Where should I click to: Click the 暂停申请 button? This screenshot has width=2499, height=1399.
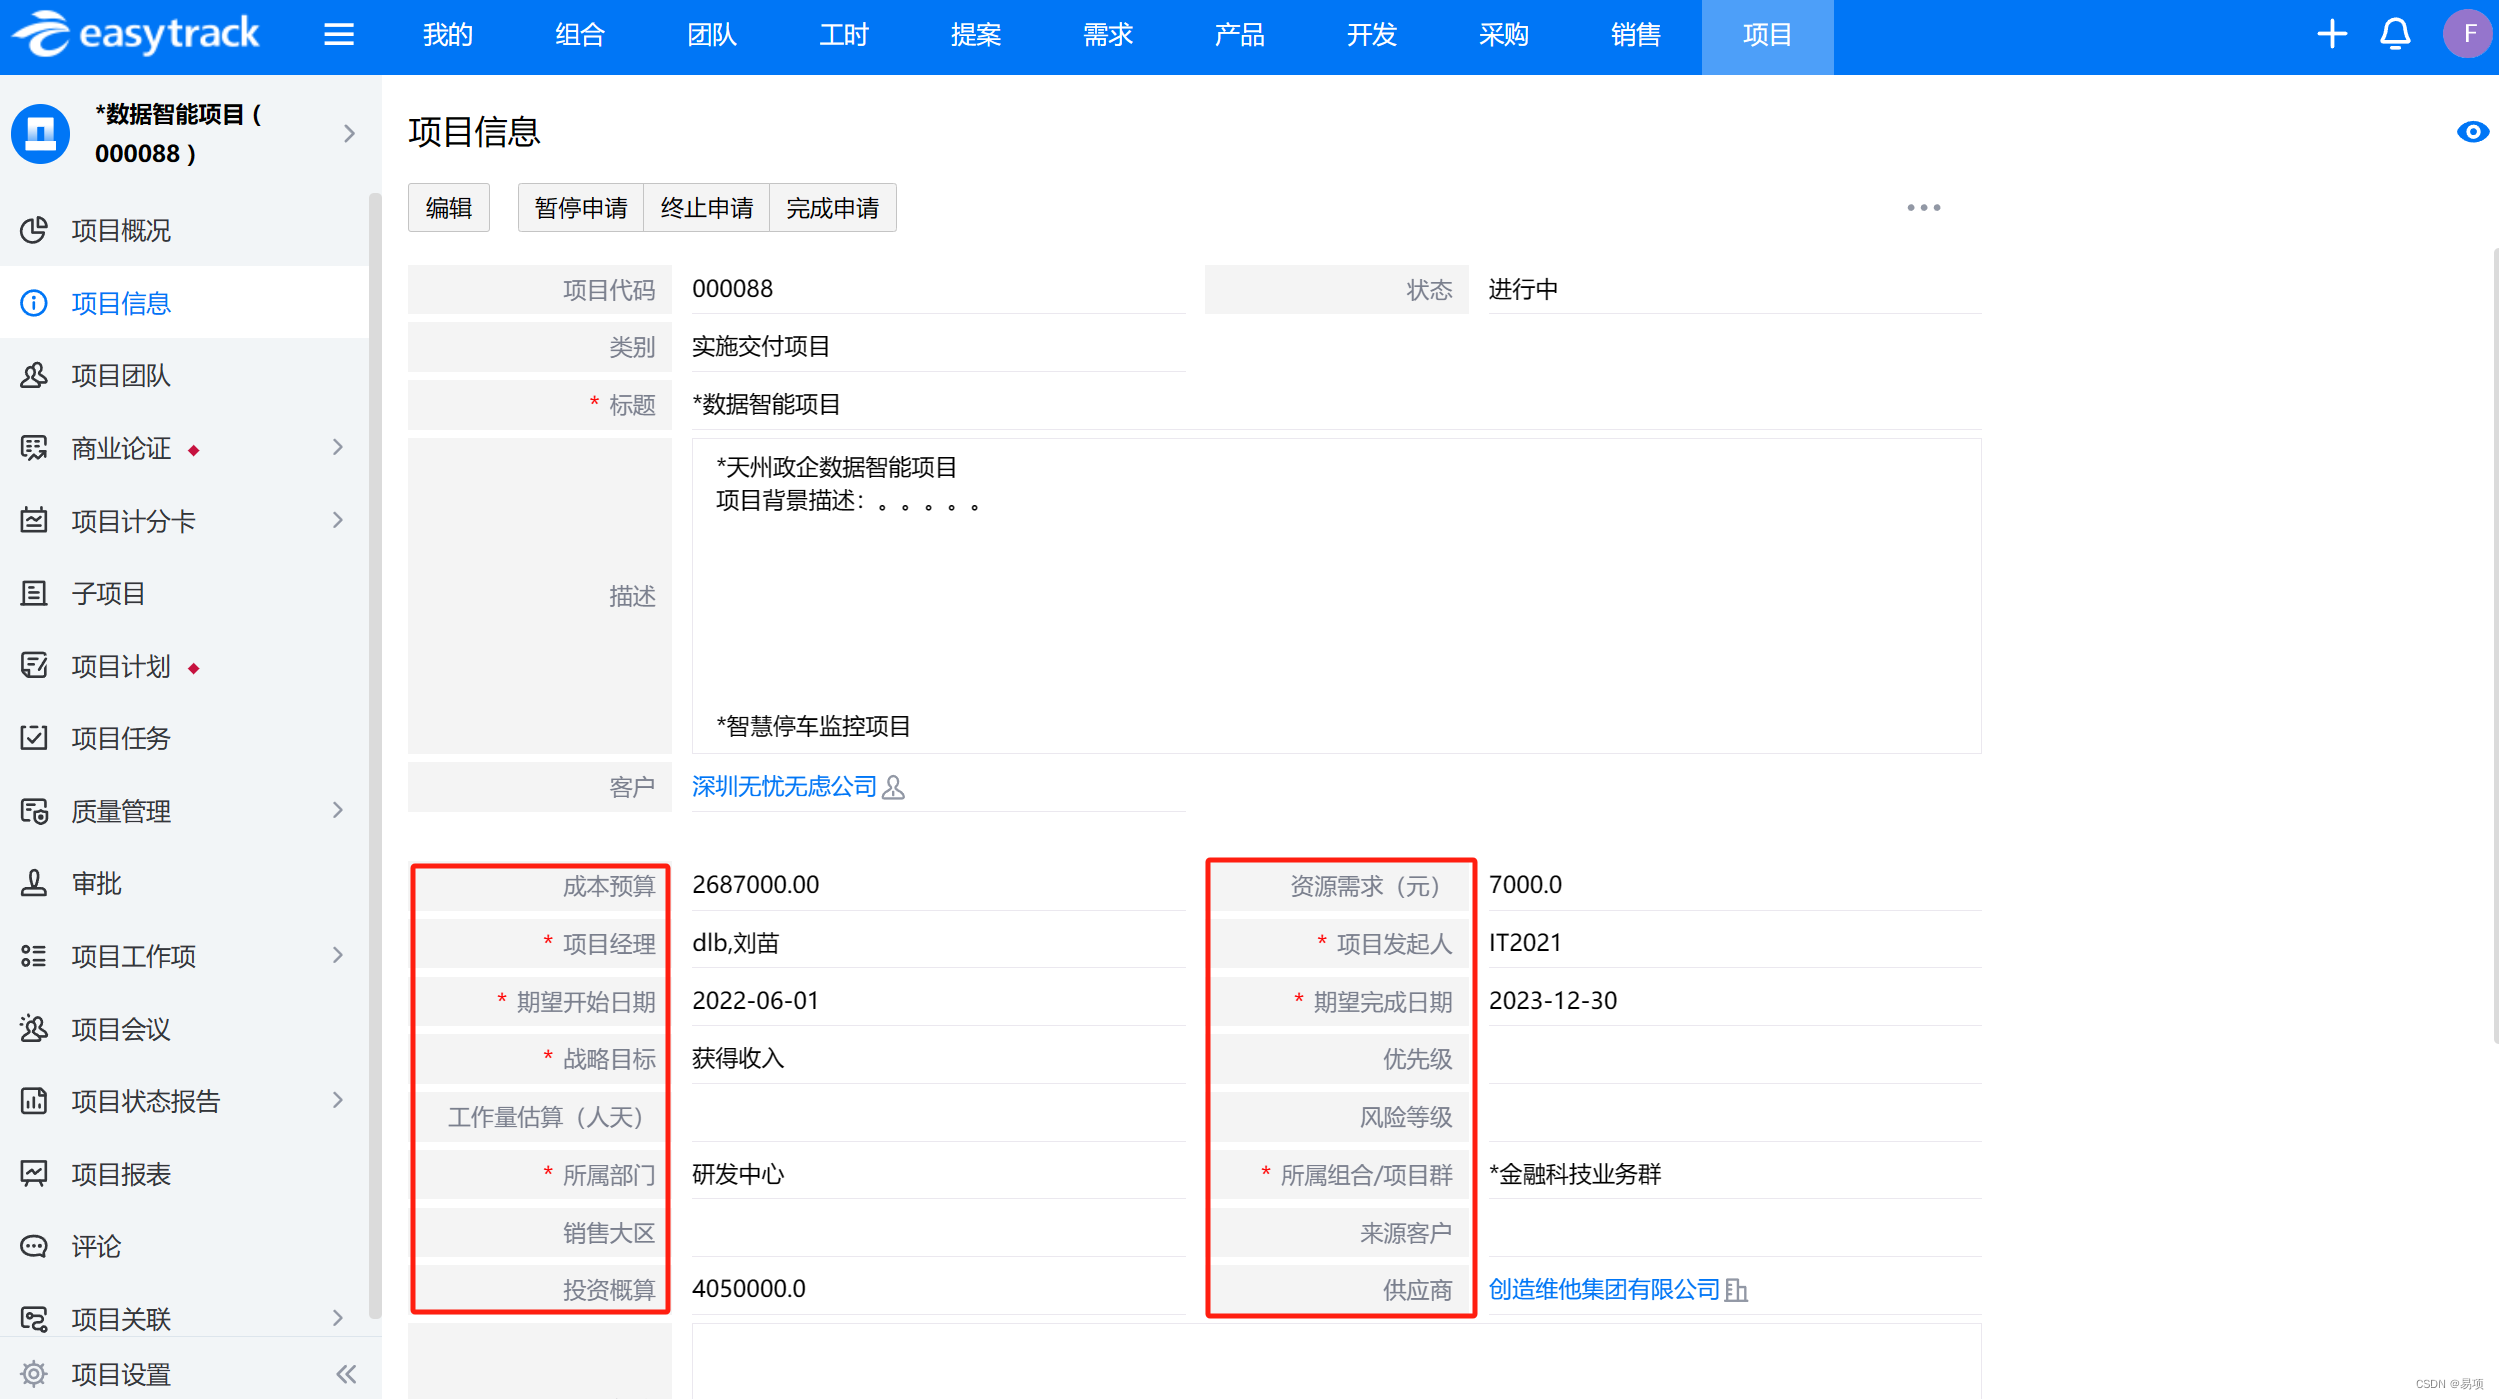click(581, 208)
